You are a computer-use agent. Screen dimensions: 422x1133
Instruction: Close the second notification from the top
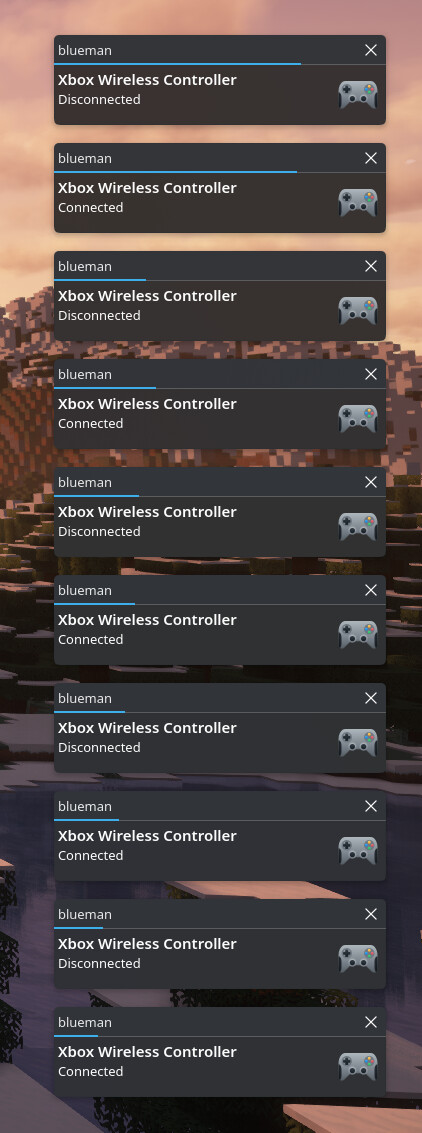tap(371, 158)
